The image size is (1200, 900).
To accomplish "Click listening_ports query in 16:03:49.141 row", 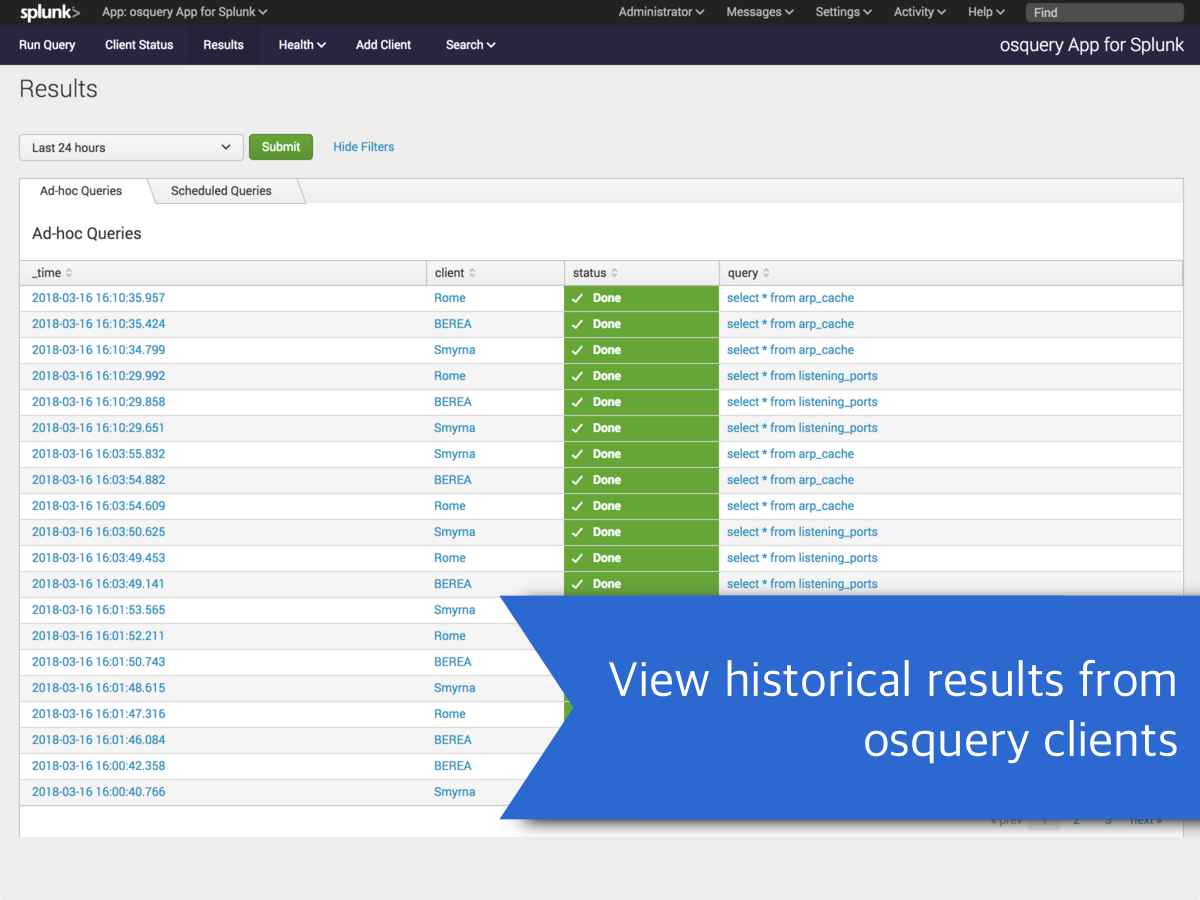I will [802, 584].
